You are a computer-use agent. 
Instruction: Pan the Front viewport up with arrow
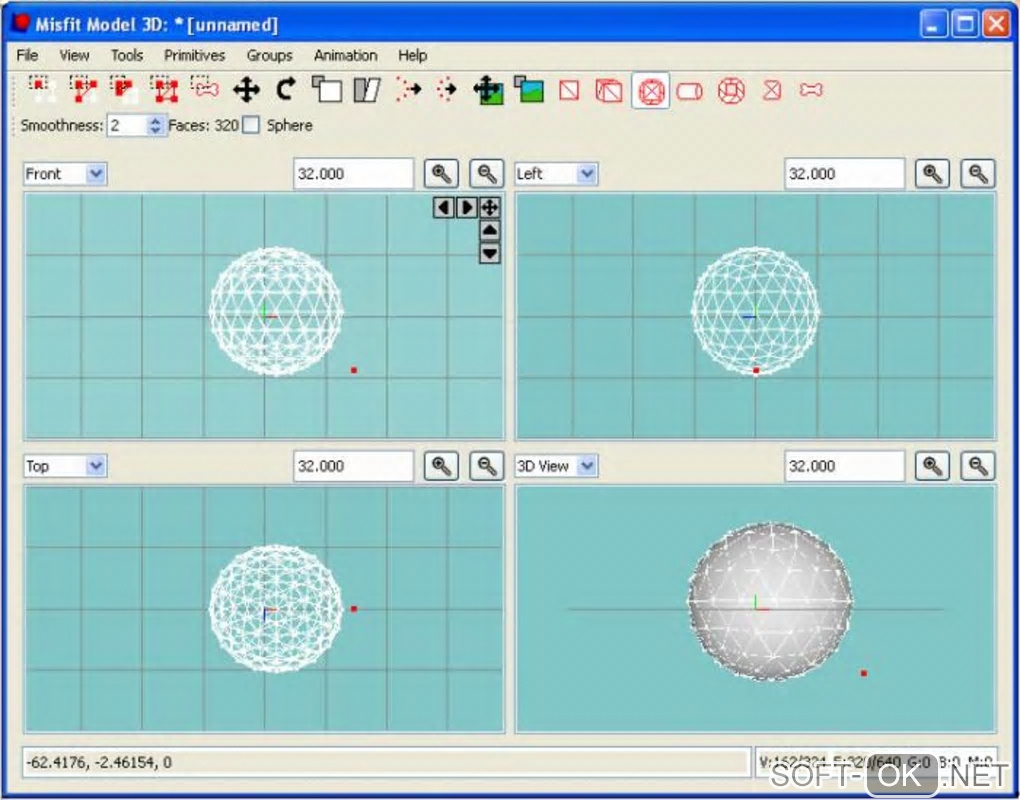point(490,230)
